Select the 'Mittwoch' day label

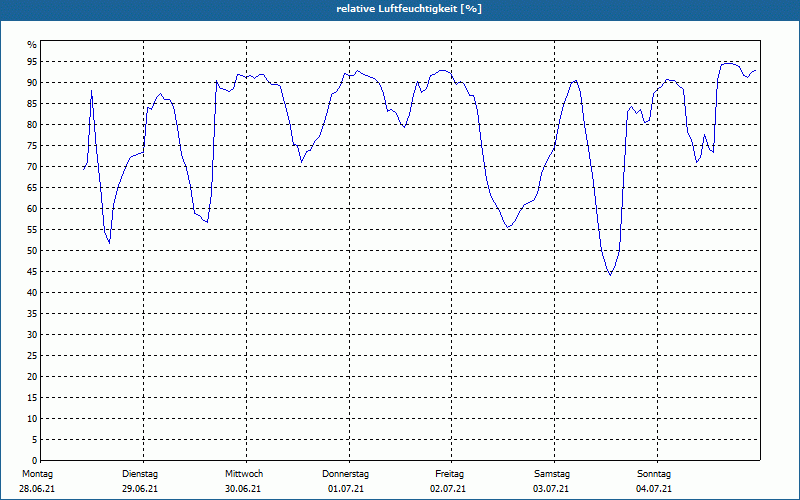(x=244, y=474)
